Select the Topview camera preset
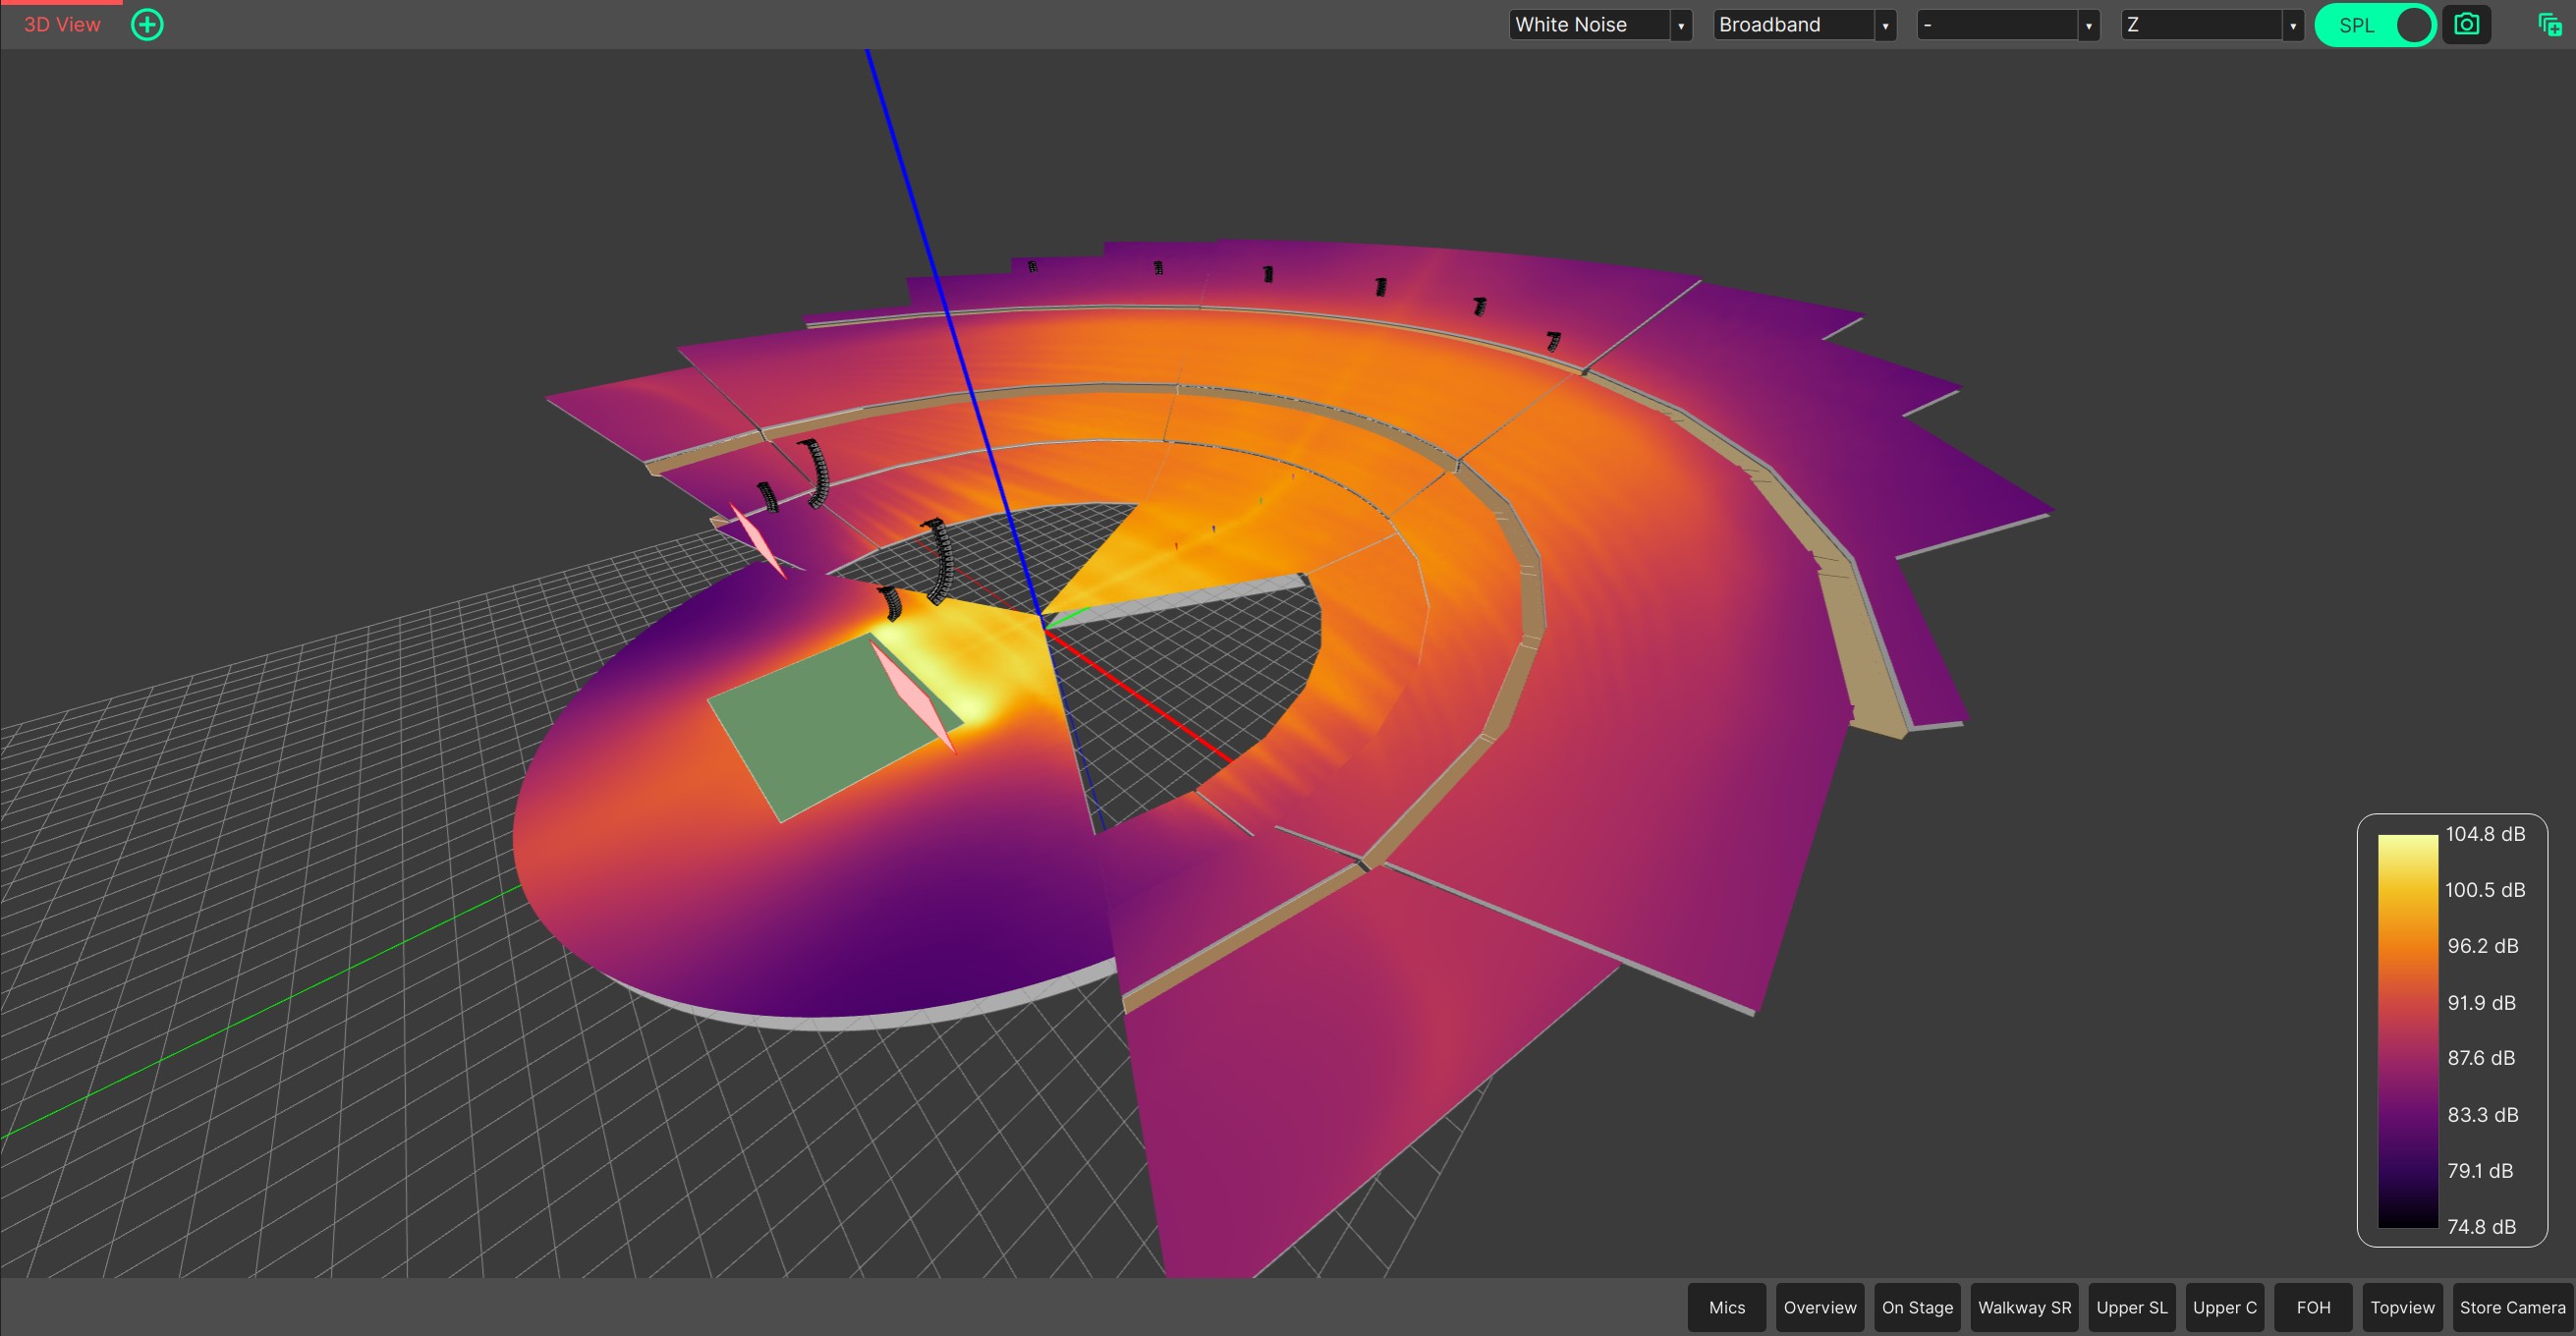Image resolution: width=2576 pixels, height=1336 pixels. [2403, 1307]
